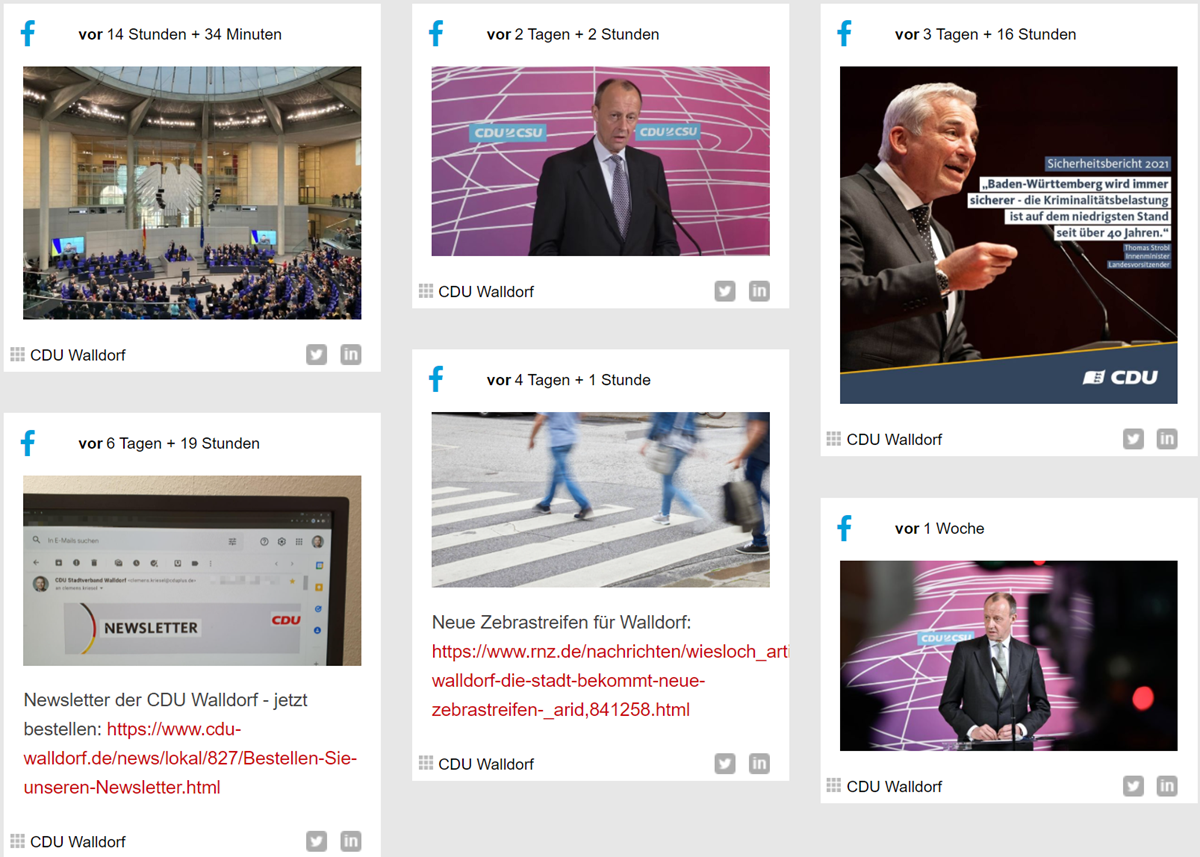The height and width of the screenshot is (857, 1200).
Task: Click CDU Walldorf label under 1 Woche post
Action: [894, 786]
